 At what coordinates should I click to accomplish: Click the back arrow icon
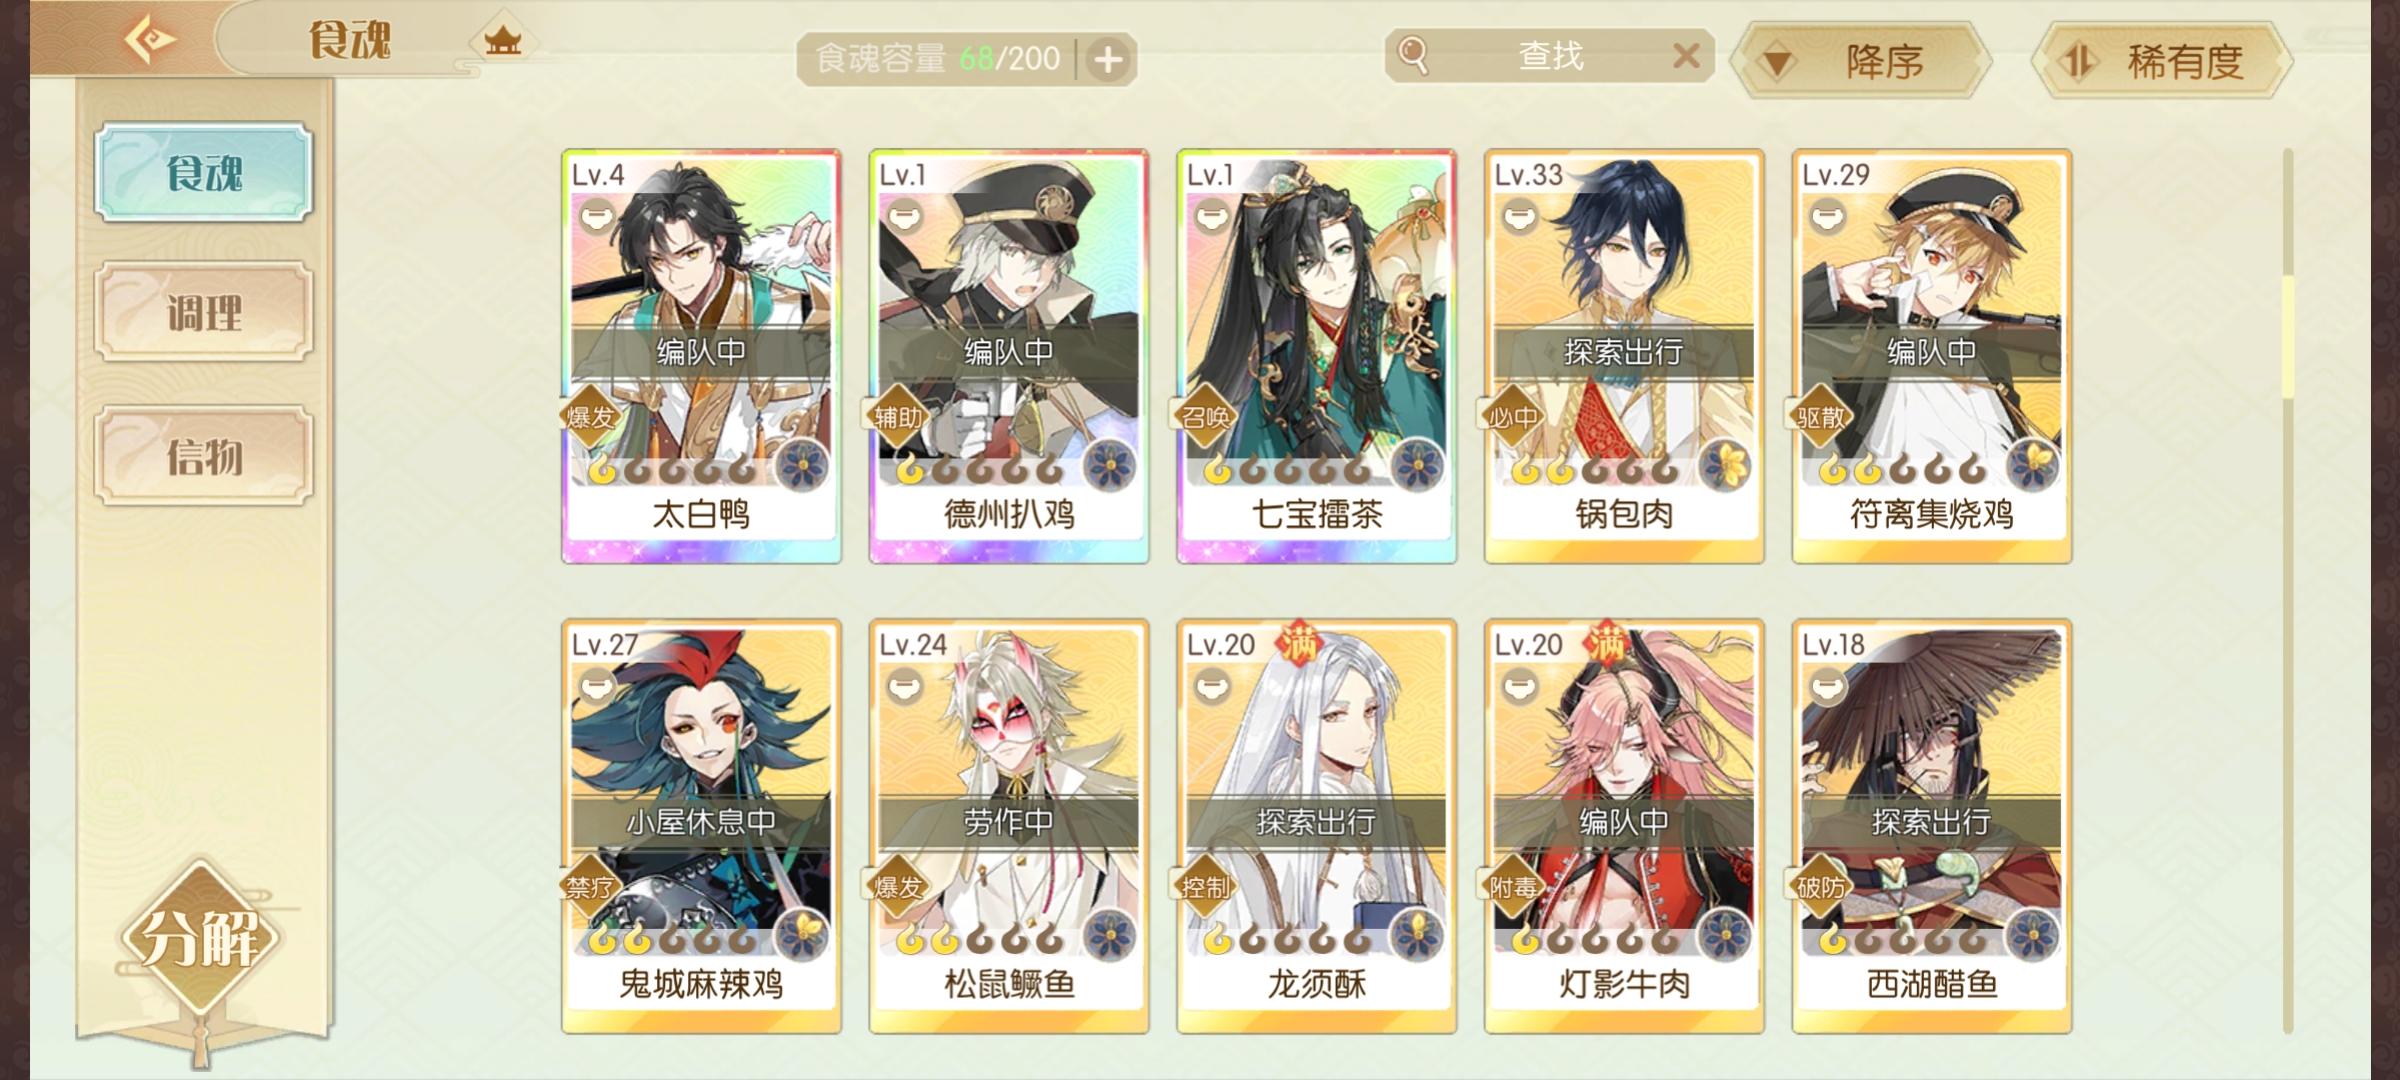[150, 40]
